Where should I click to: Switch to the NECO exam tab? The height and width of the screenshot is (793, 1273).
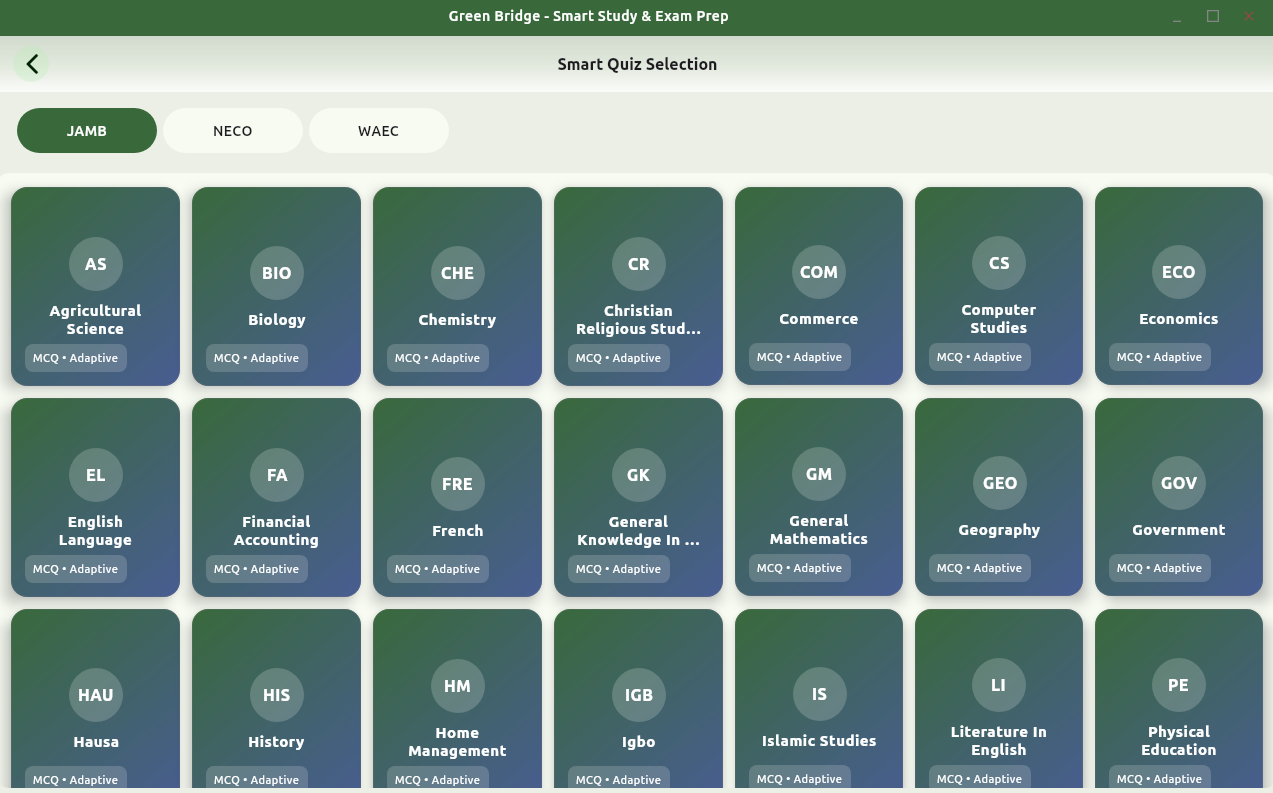point(232,131)
